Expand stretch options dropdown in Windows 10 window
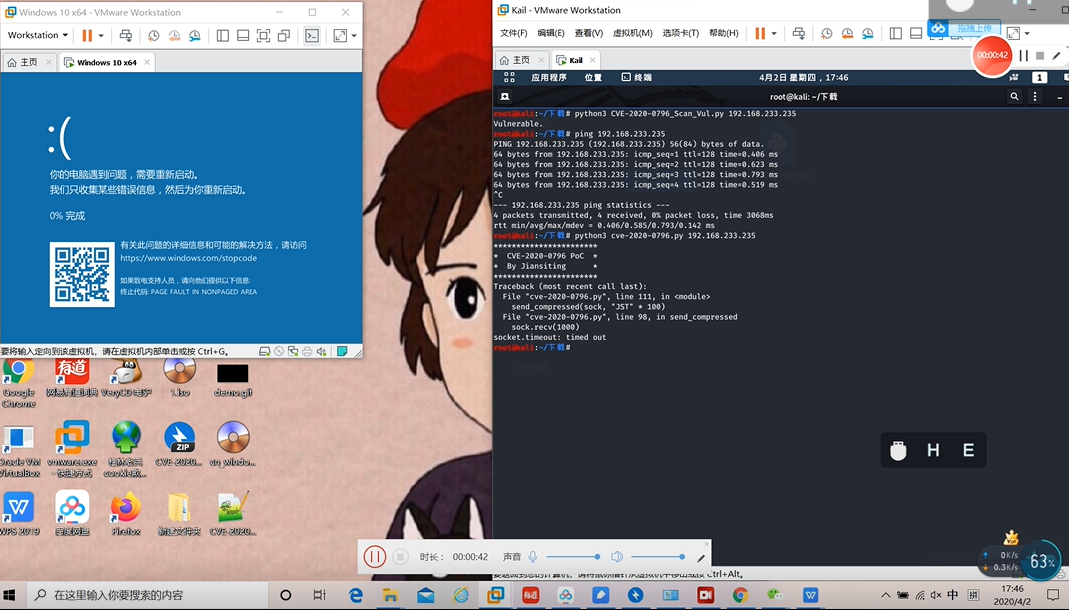Viewport: 1069px width, 610px height. pyautogui.click(x=354, y=35)
